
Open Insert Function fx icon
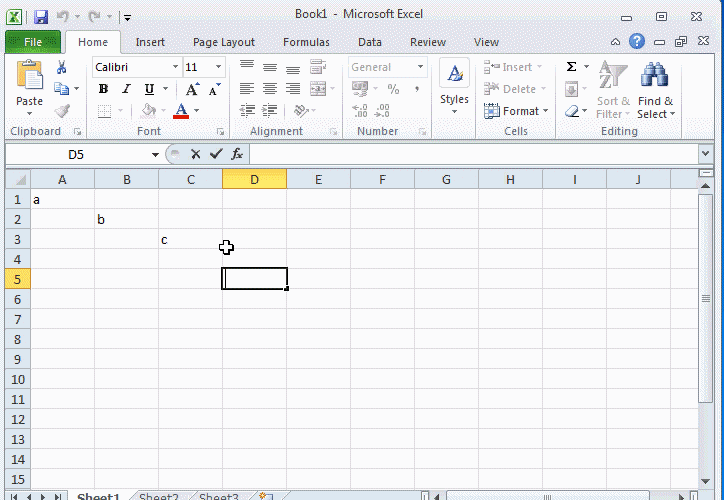point(237,154)
